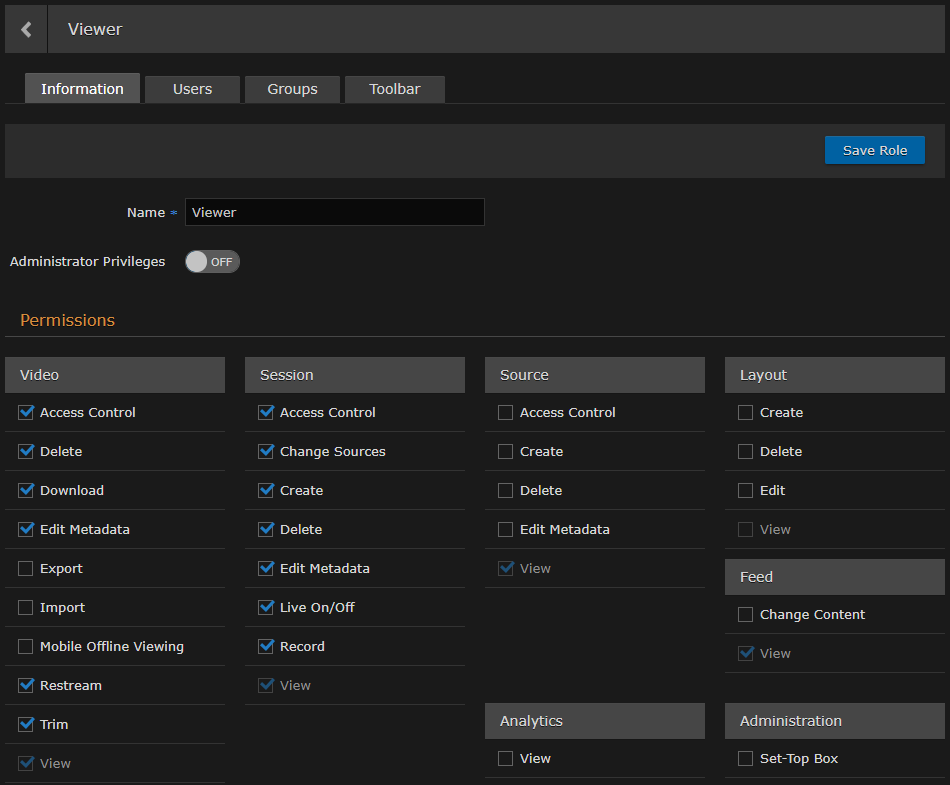Uncheck Restream under Video permissions
Viewport: 950px width, 785px height.
click(25, 685)
